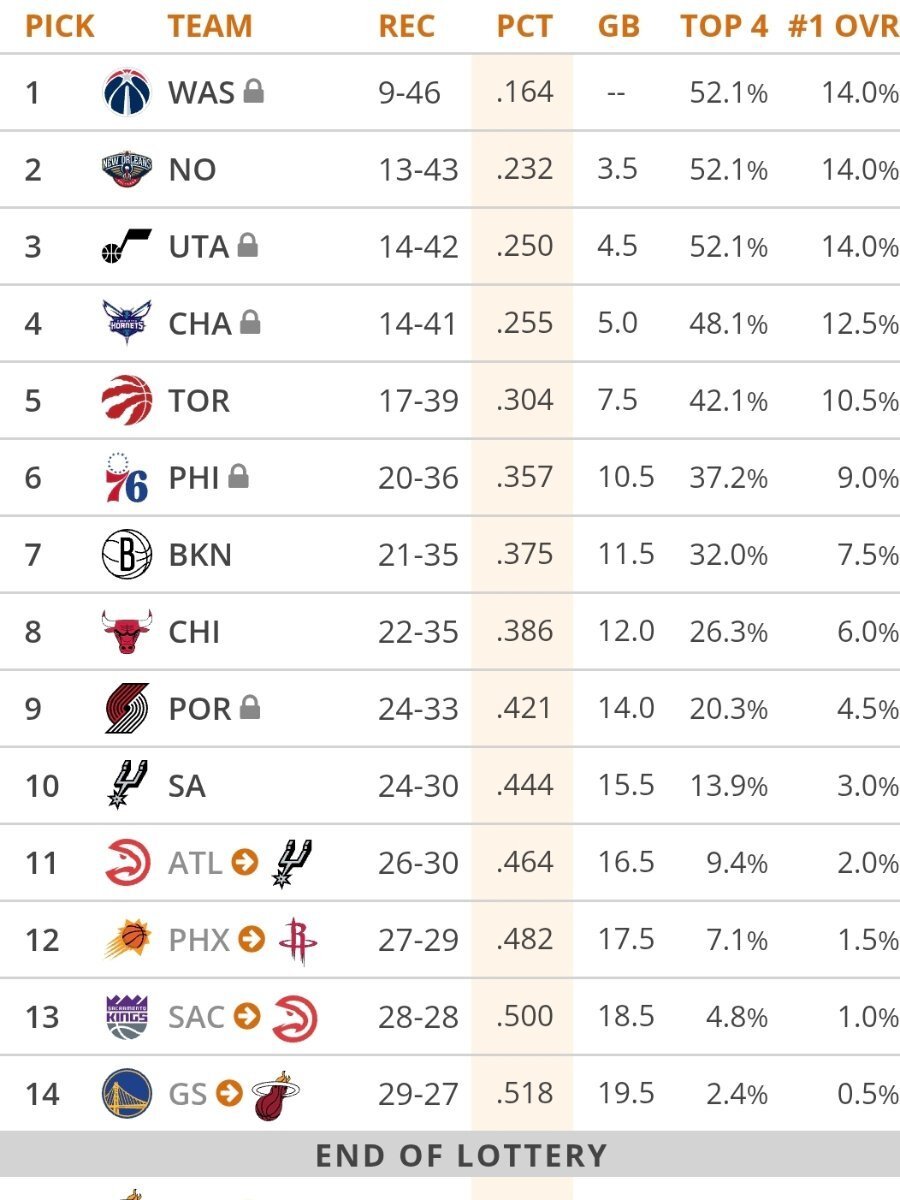900x1200 pixels.
Task: Click the Brooklyn Nets logo
Action: click(x=127, y=554)
